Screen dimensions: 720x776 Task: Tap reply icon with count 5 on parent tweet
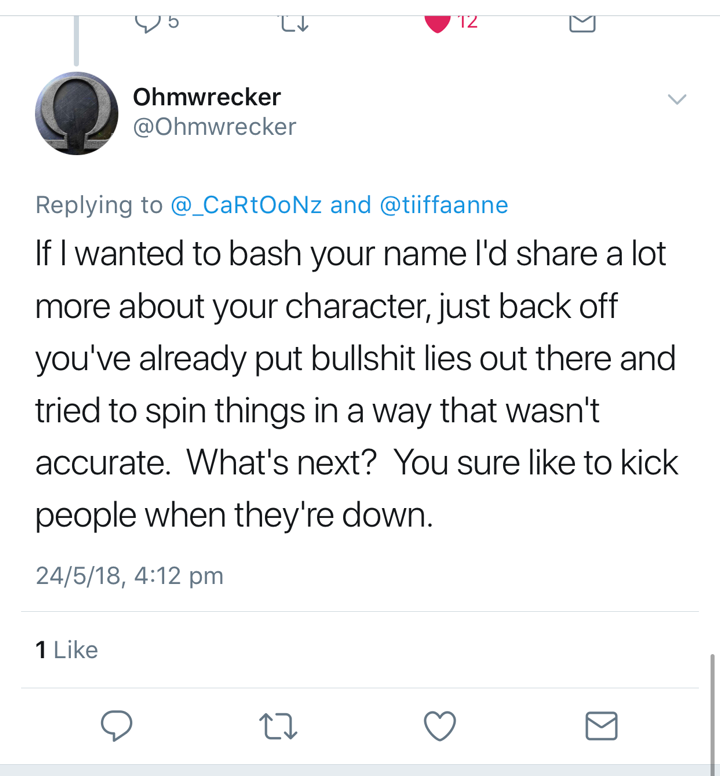[157, 22]
